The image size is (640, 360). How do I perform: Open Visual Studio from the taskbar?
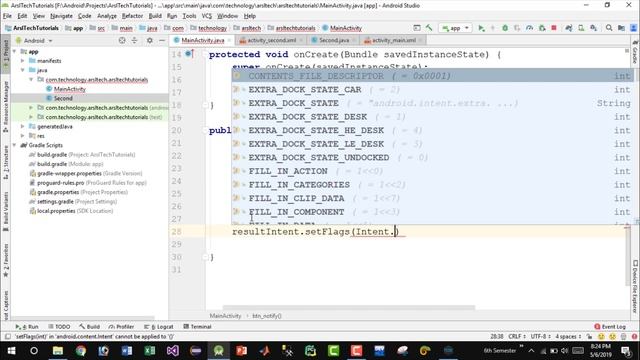point(173,350)
